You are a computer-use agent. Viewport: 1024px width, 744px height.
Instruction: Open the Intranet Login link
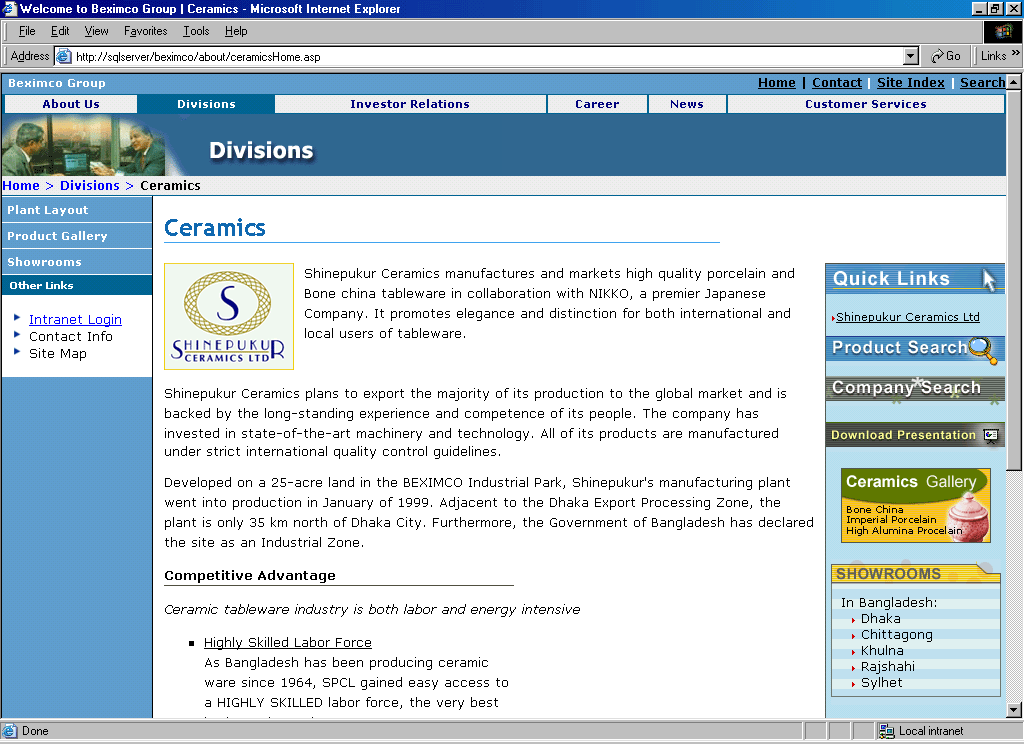75,320
